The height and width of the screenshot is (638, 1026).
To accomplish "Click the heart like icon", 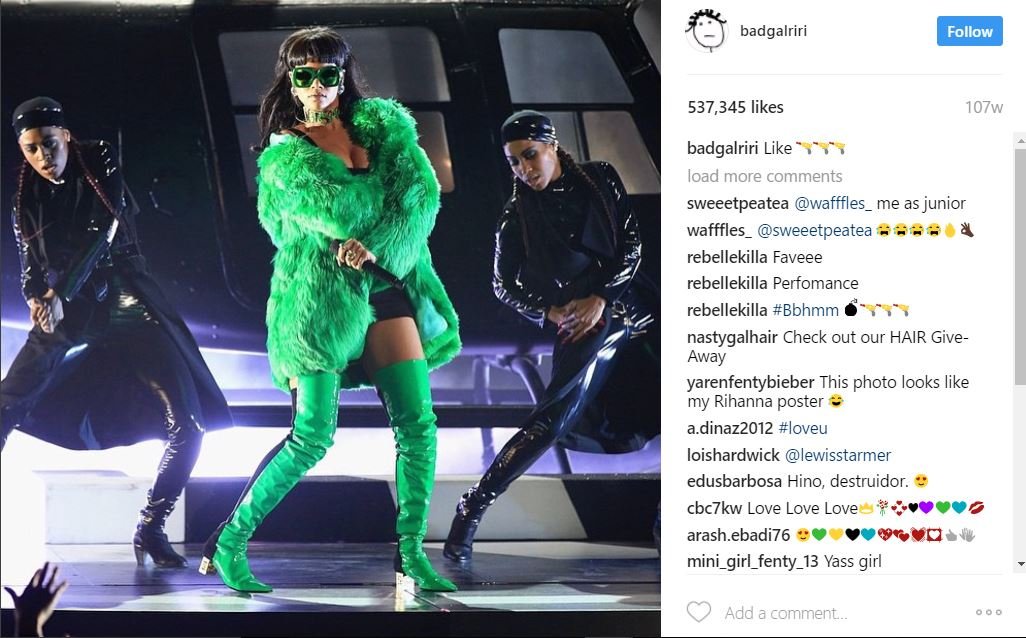I will 698,612.
